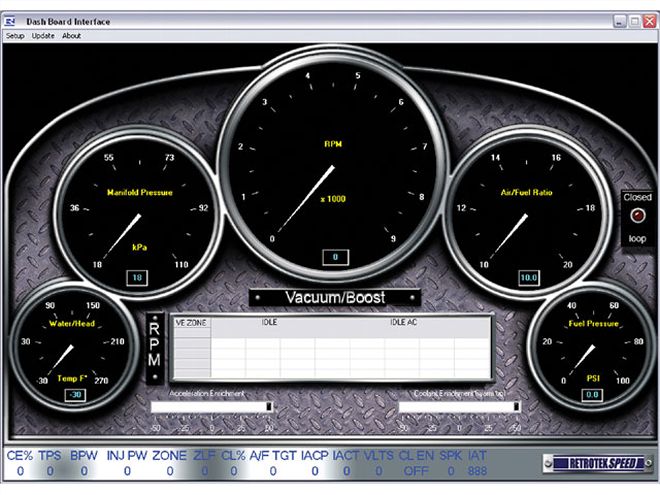Click the CL EN OFF status

tap(416, 471)
